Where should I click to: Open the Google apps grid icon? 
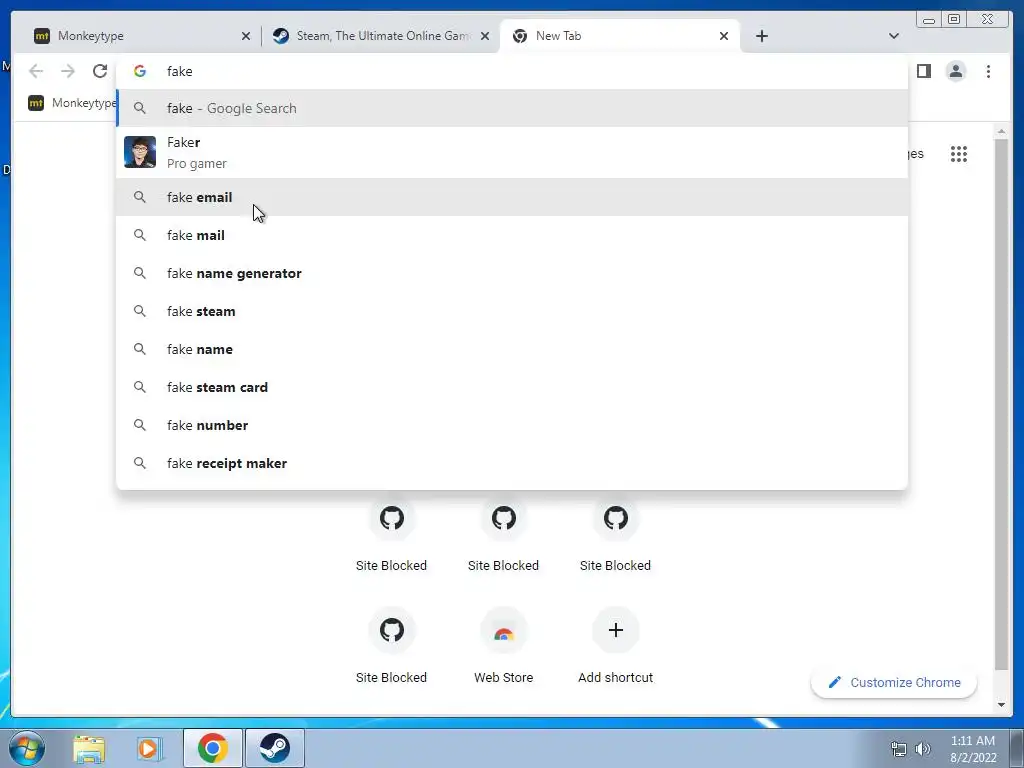pyautogui.click(x=959, y=154)
